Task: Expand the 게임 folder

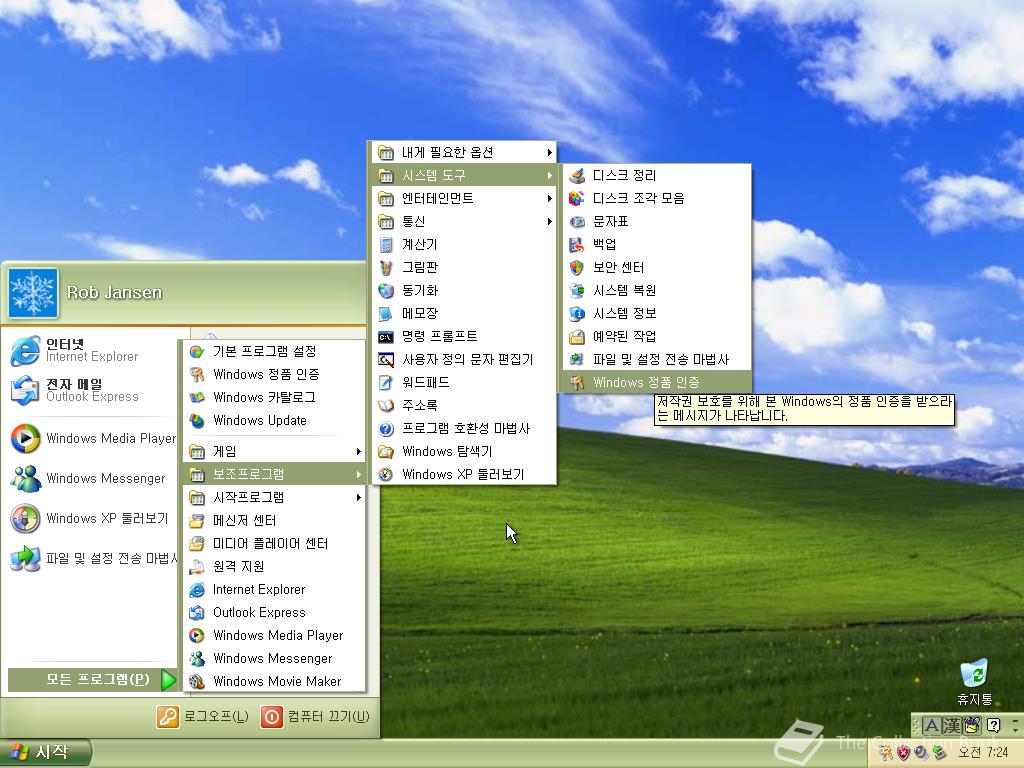Action: (274, 451)
